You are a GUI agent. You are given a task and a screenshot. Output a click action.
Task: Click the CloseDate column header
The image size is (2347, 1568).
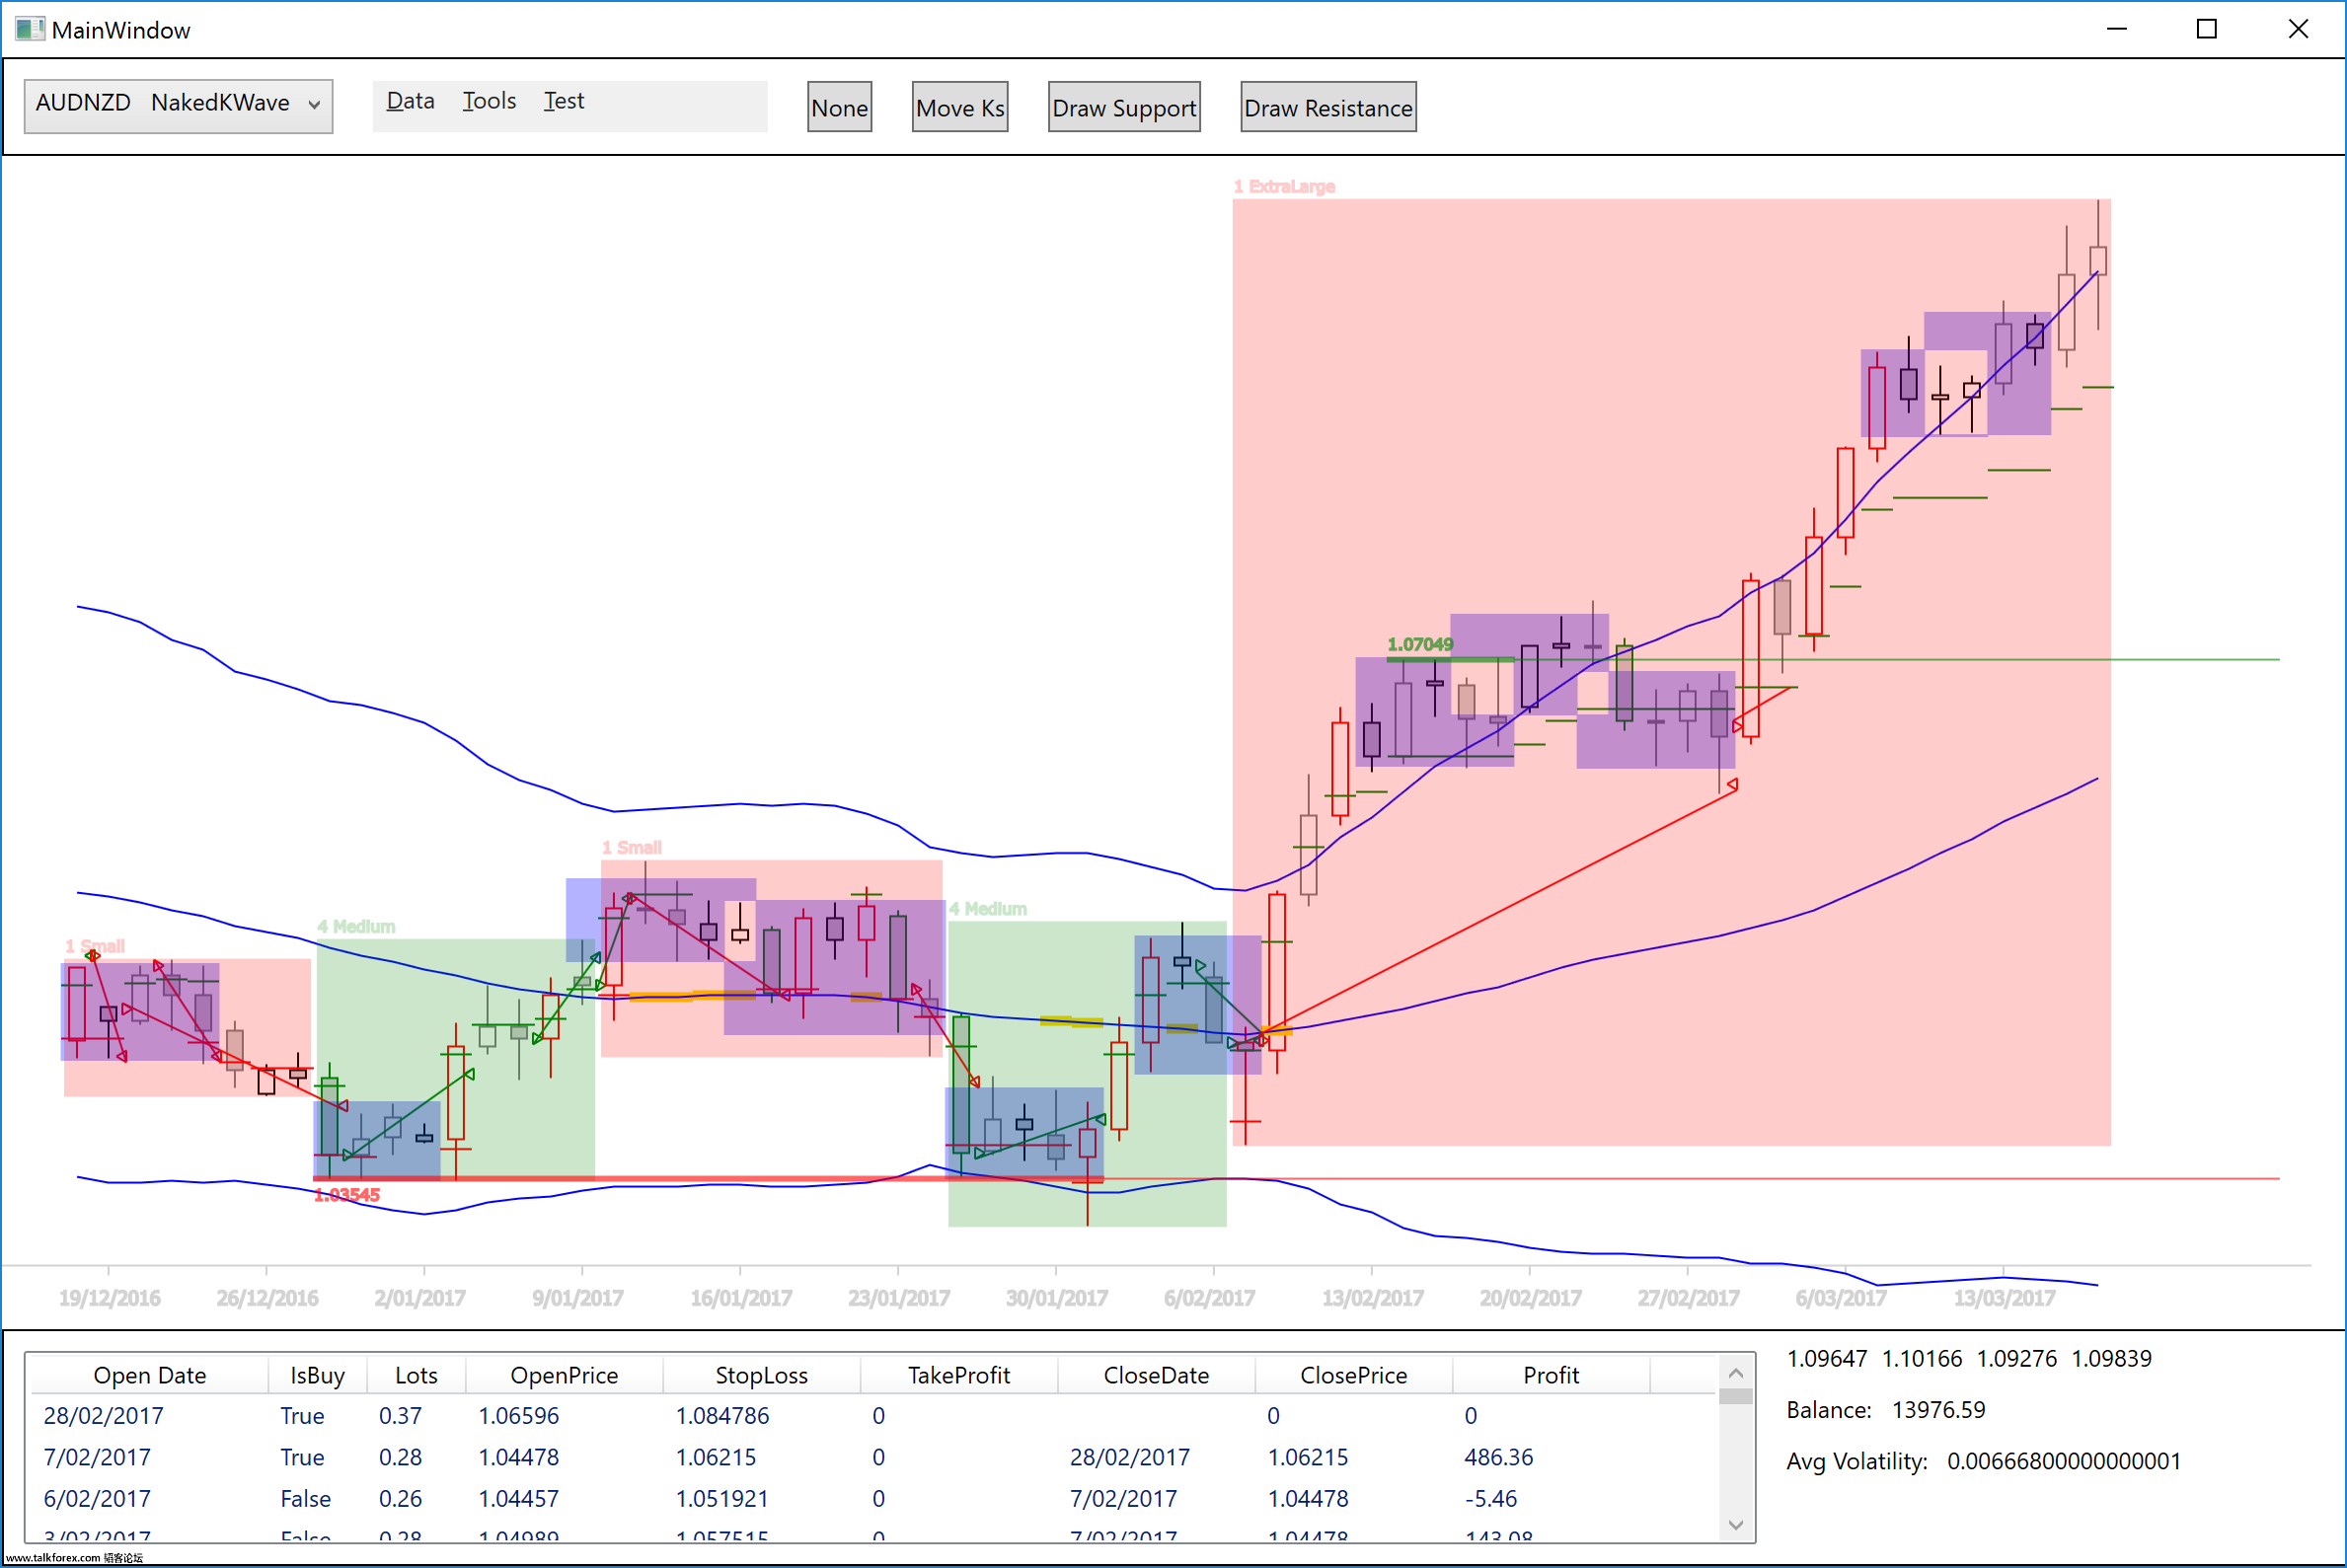1156,1376
